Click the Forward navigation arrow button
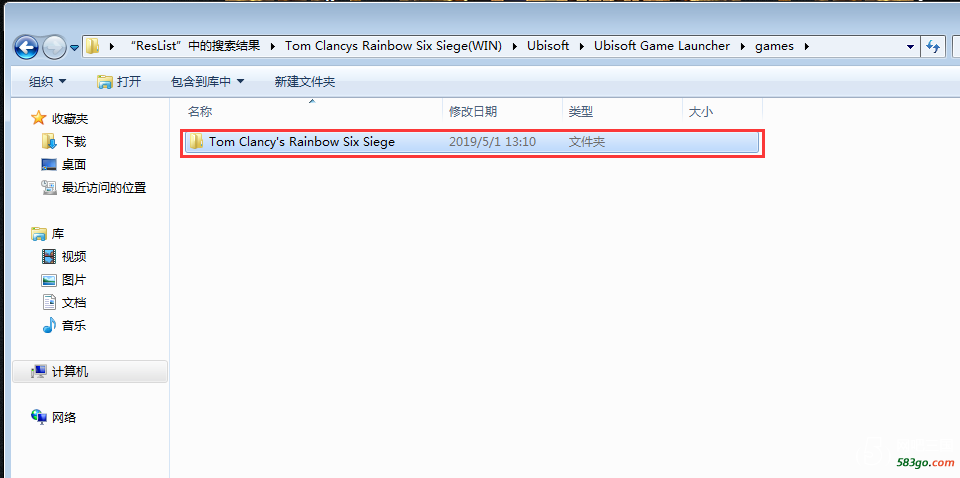 (54, 46)
